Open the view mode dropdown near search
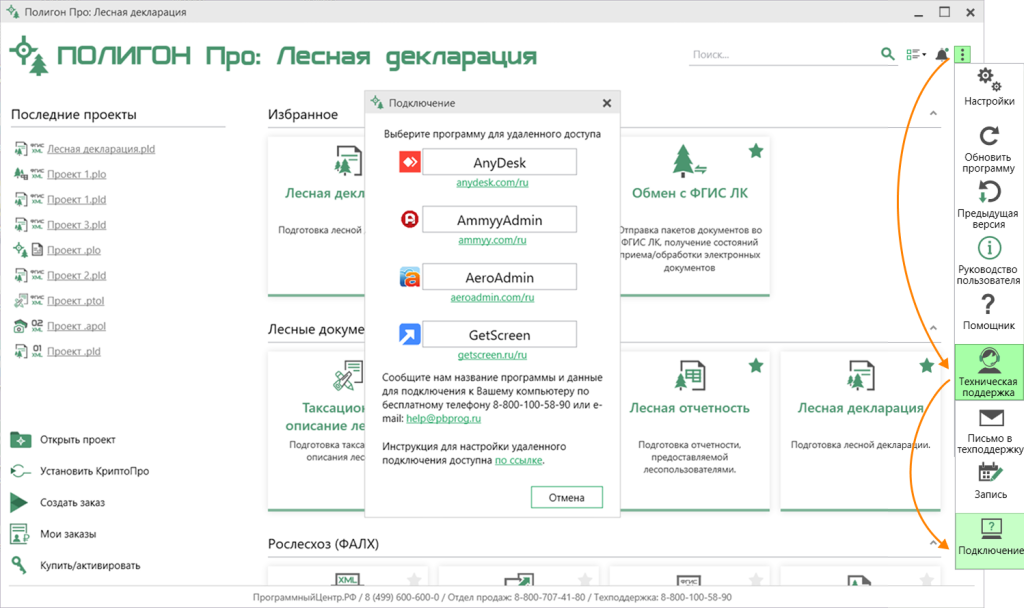 [x=915, y=54]
